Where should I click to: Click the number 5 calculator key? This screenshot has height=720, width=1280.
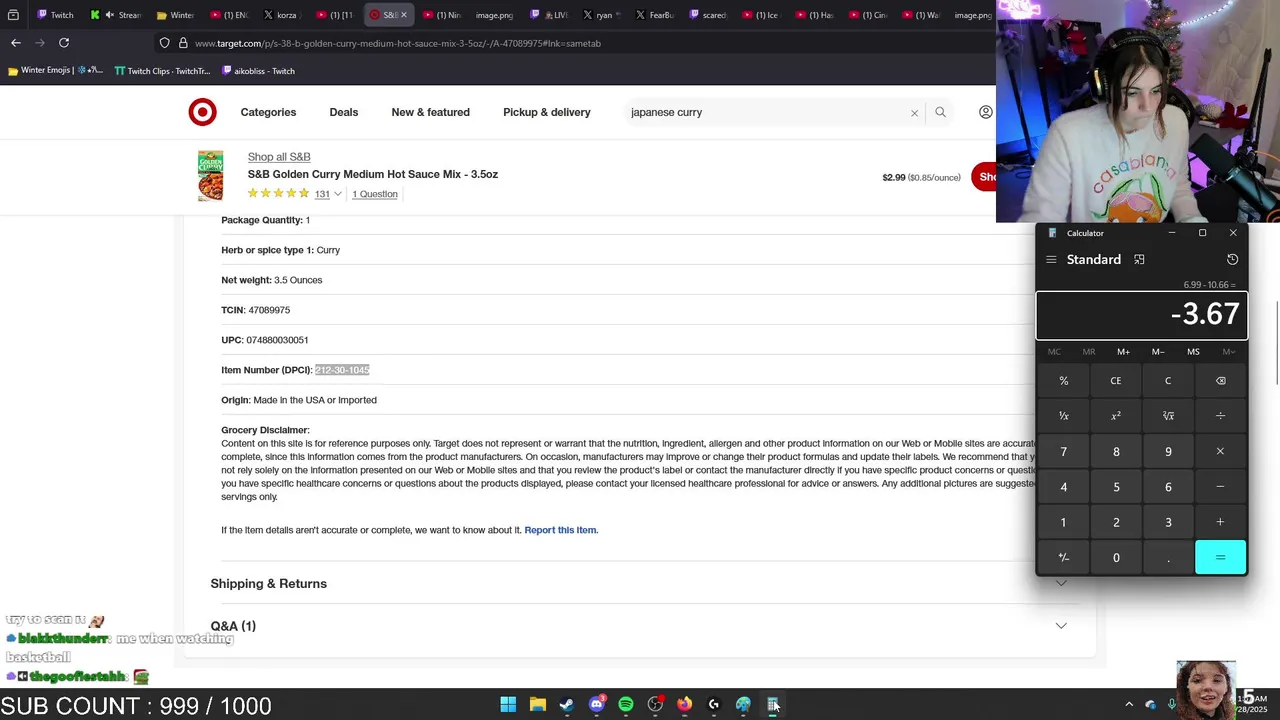tap(1116, 487)
